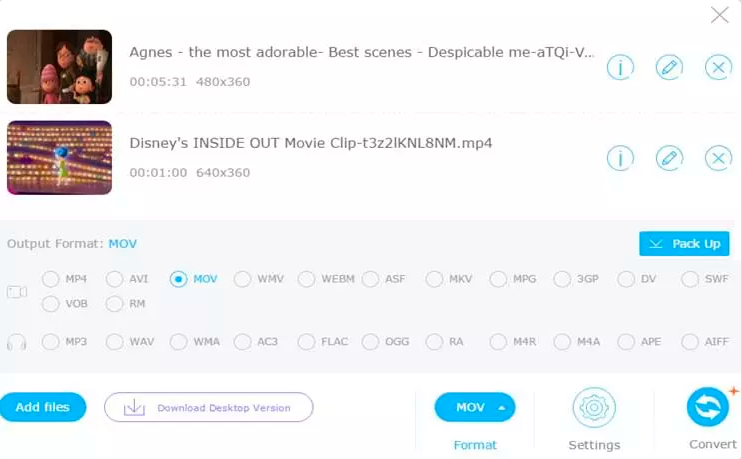Choose the WEBM video format
This screenshot has height=459, width=742.
307,279
